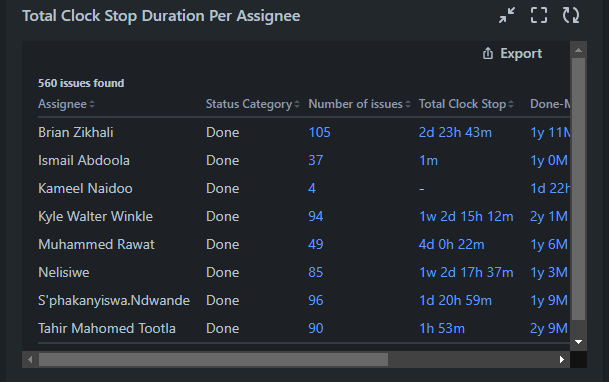
Task: Minimize the gadget with the collapse arrows icon
Action: (507, 16)
